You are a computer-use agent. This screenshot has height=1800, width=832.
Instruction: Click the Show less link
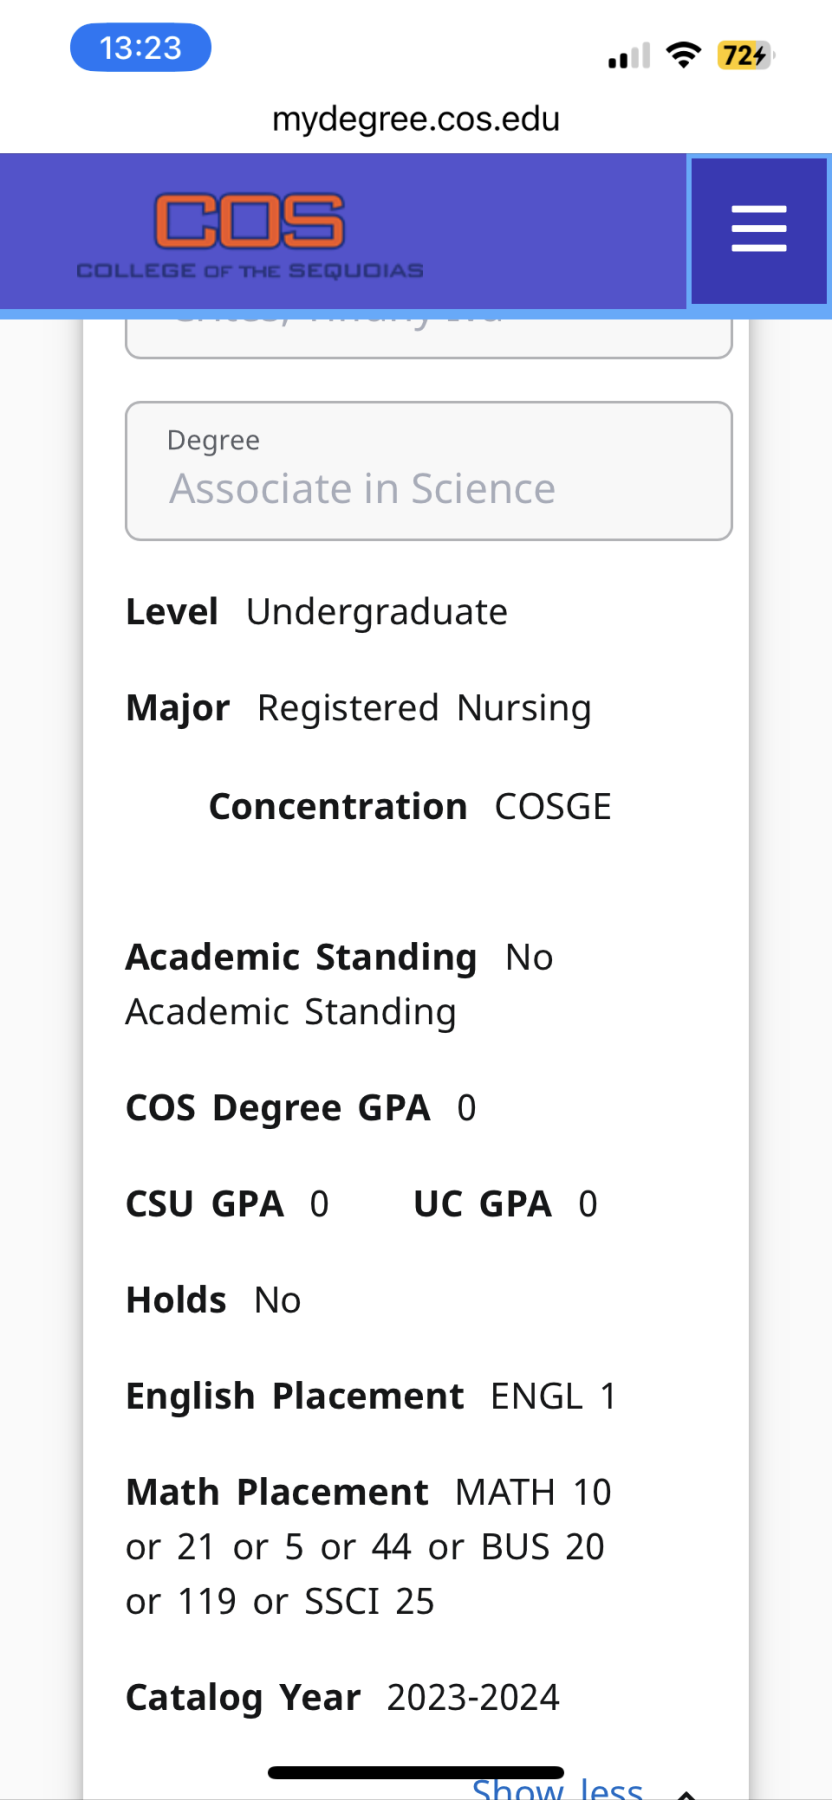(557, 1789)
